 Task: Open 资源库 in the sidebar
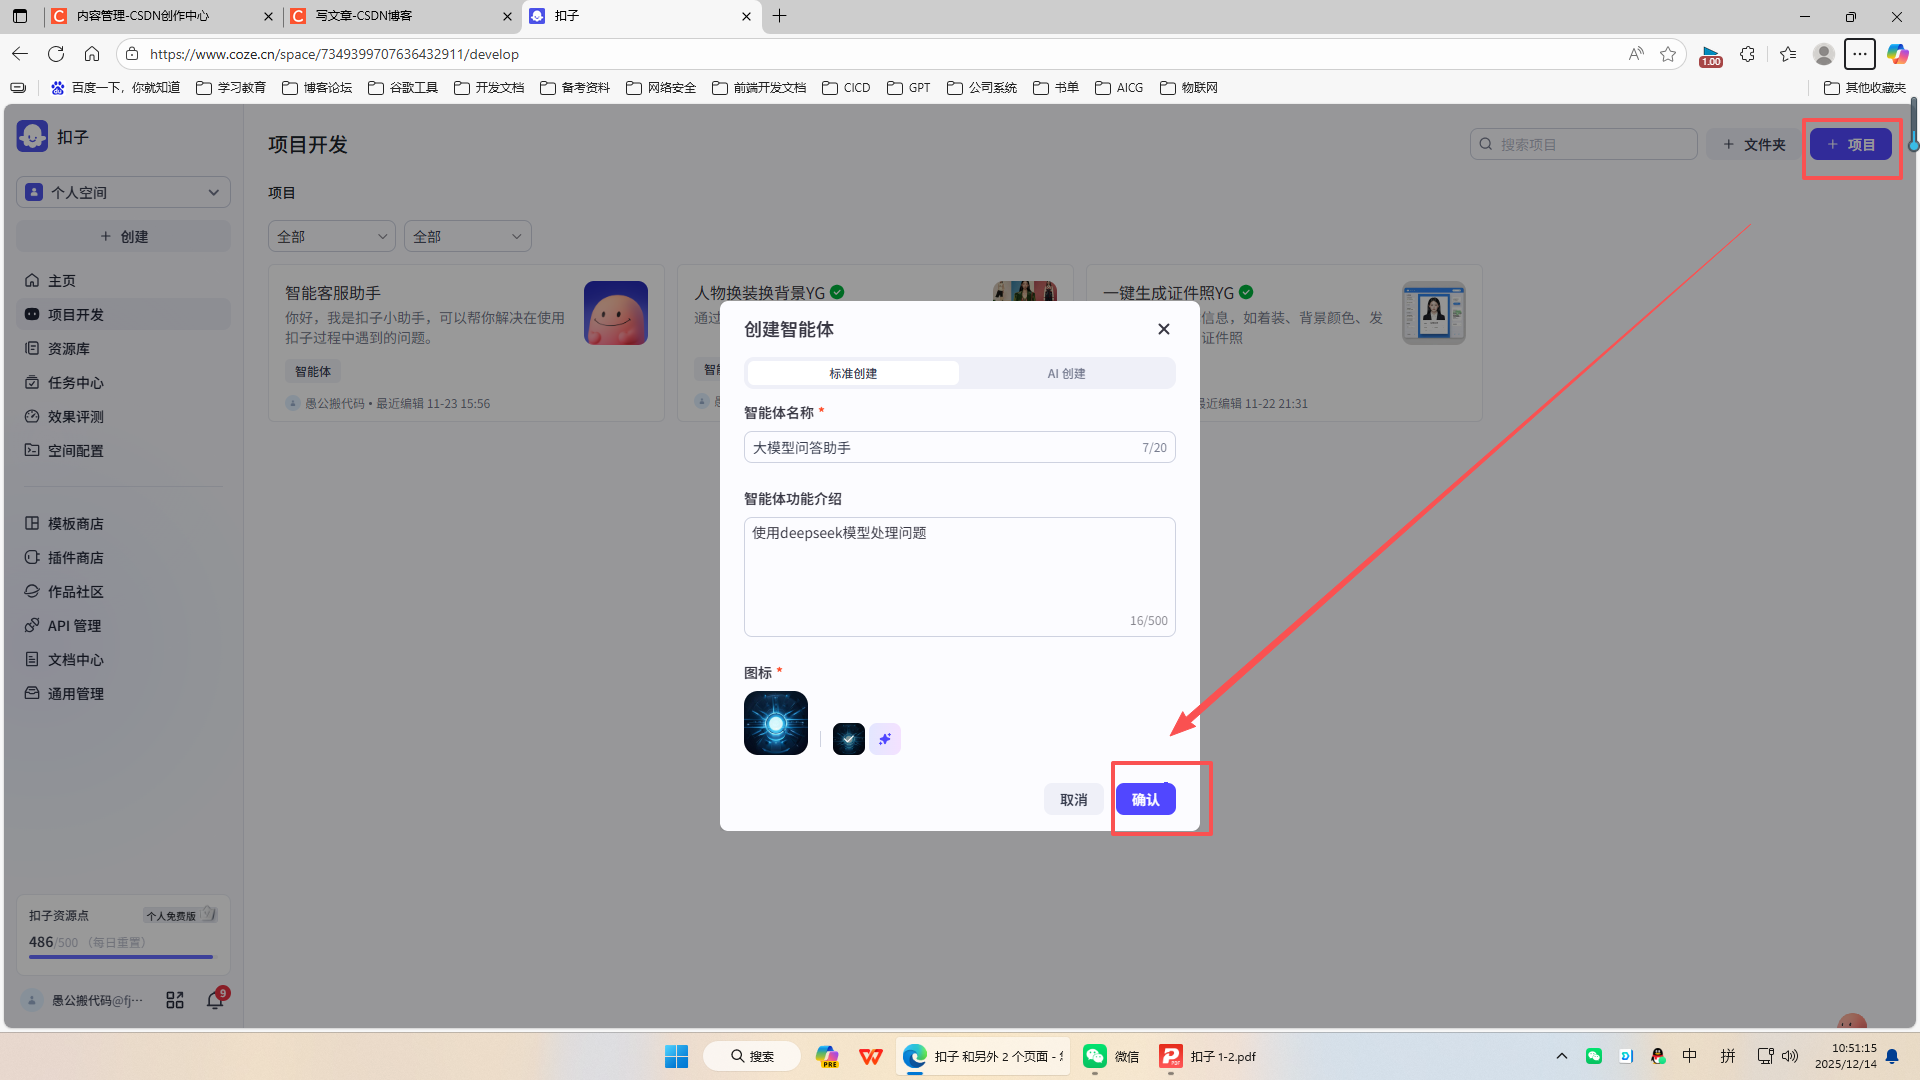click(68, 348)
